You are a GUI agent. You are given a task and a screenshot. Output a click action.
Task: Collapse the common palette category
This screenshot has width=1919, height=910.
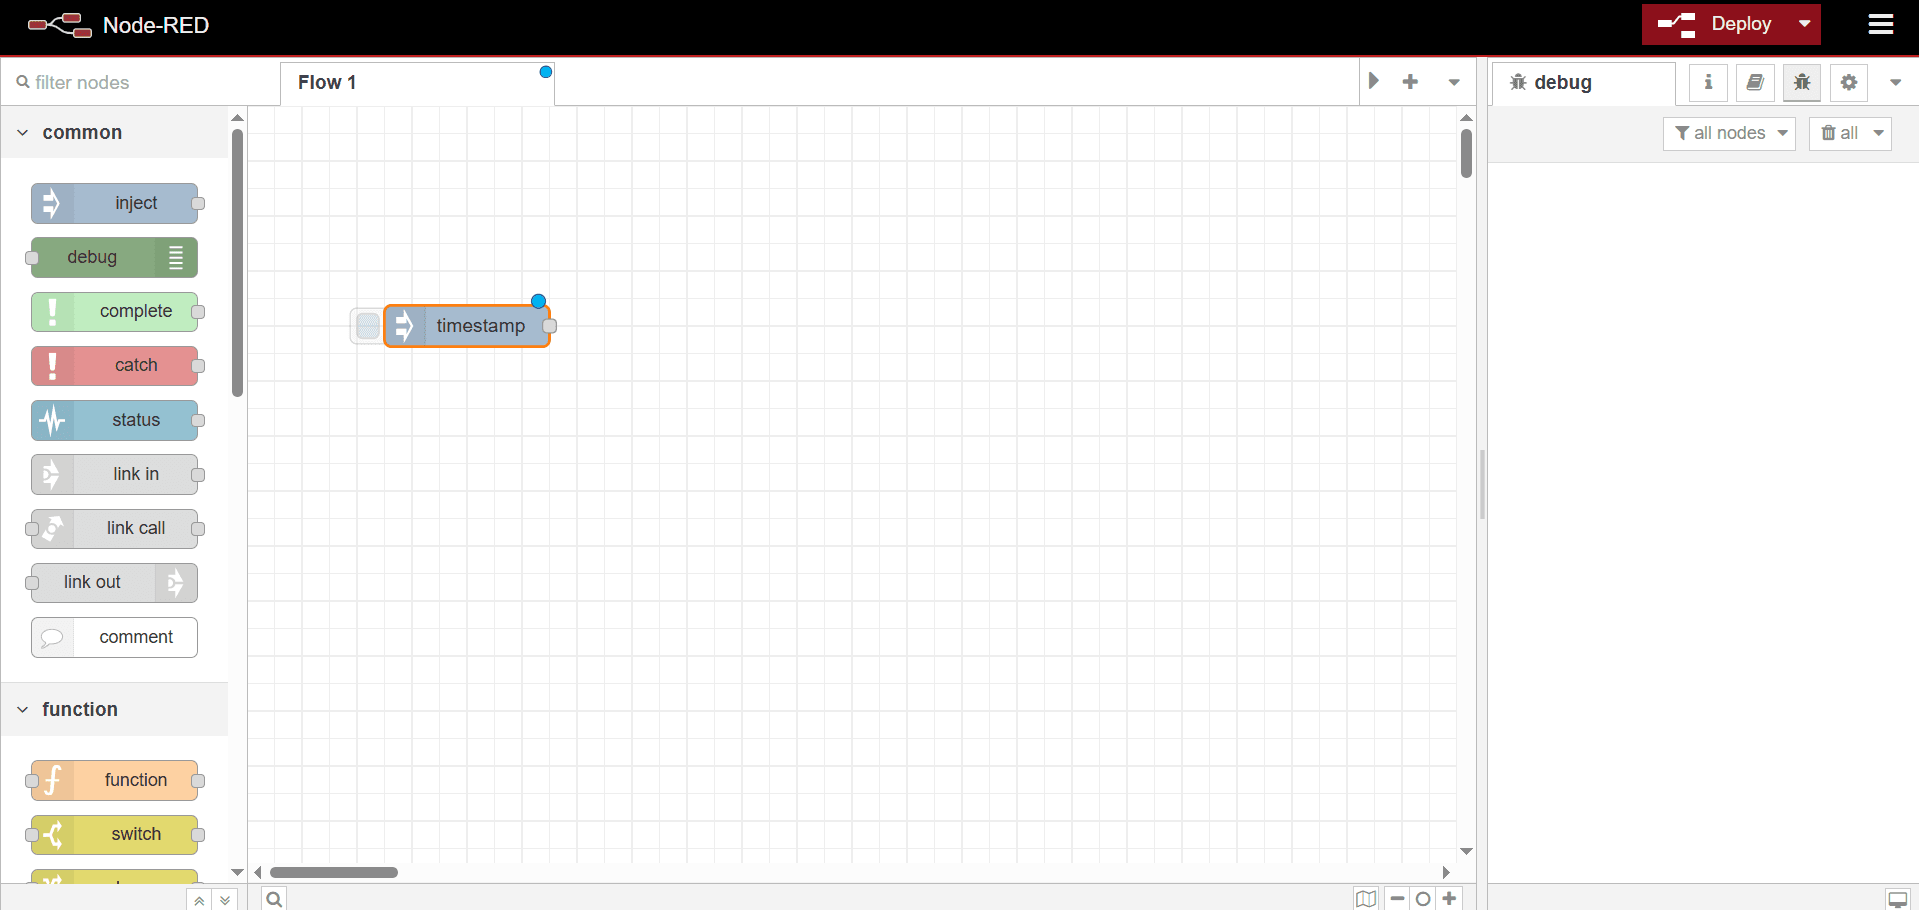click(x=115, y=133)
